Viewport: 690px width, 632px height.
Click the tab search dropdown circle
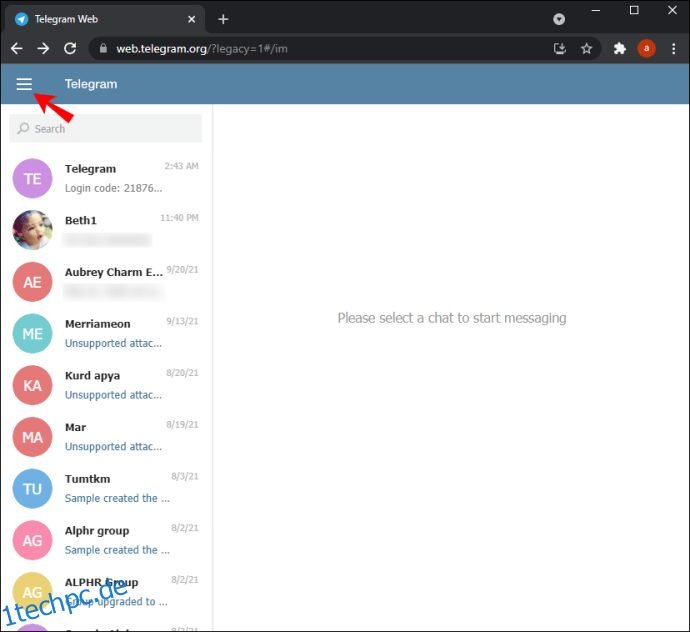point(559,19)
